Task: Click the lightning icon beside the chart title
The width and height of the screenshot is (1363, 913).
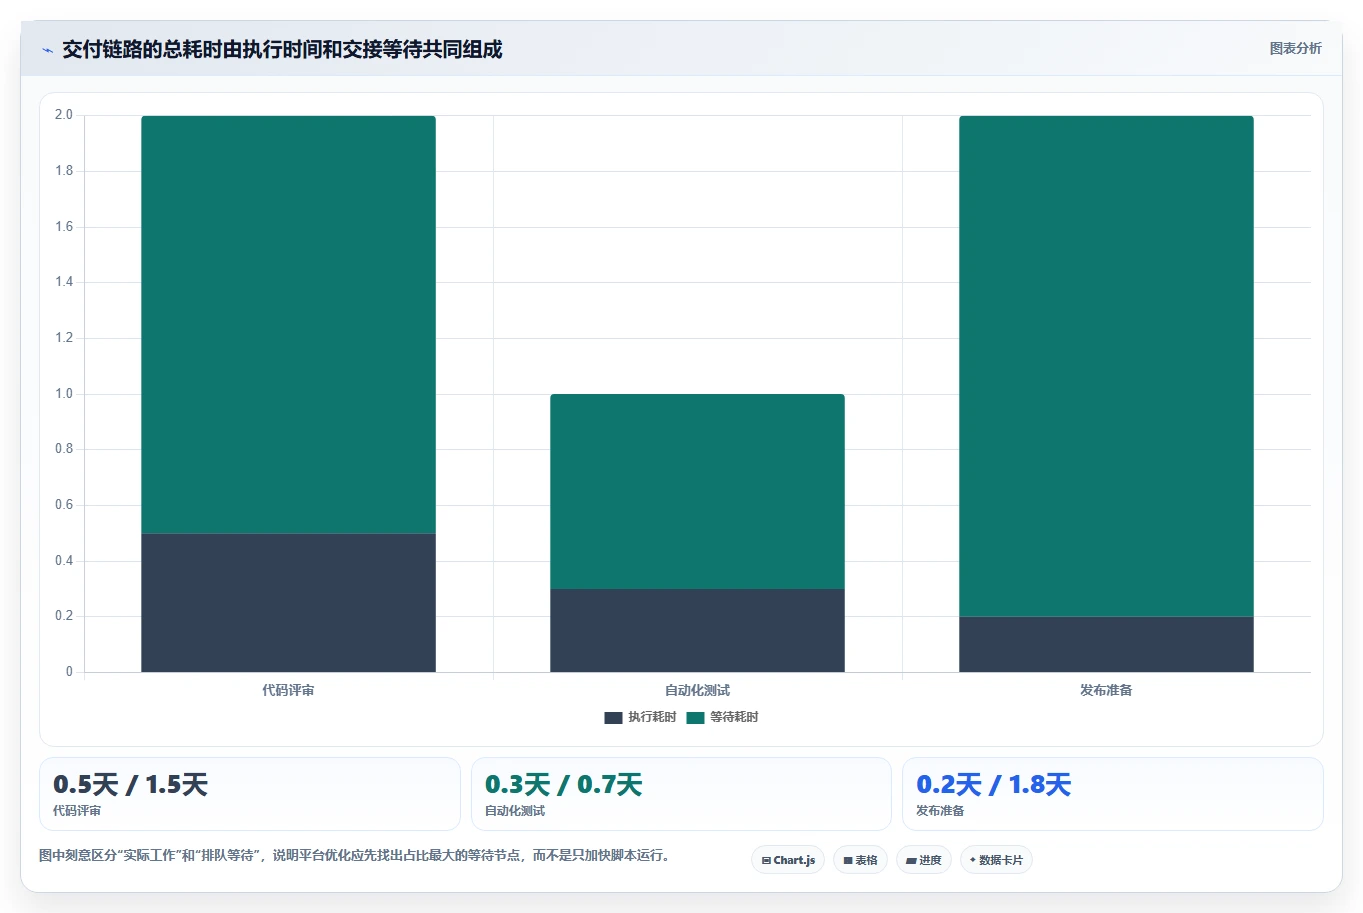Action: pyautogui.click(x=48, y=50)
